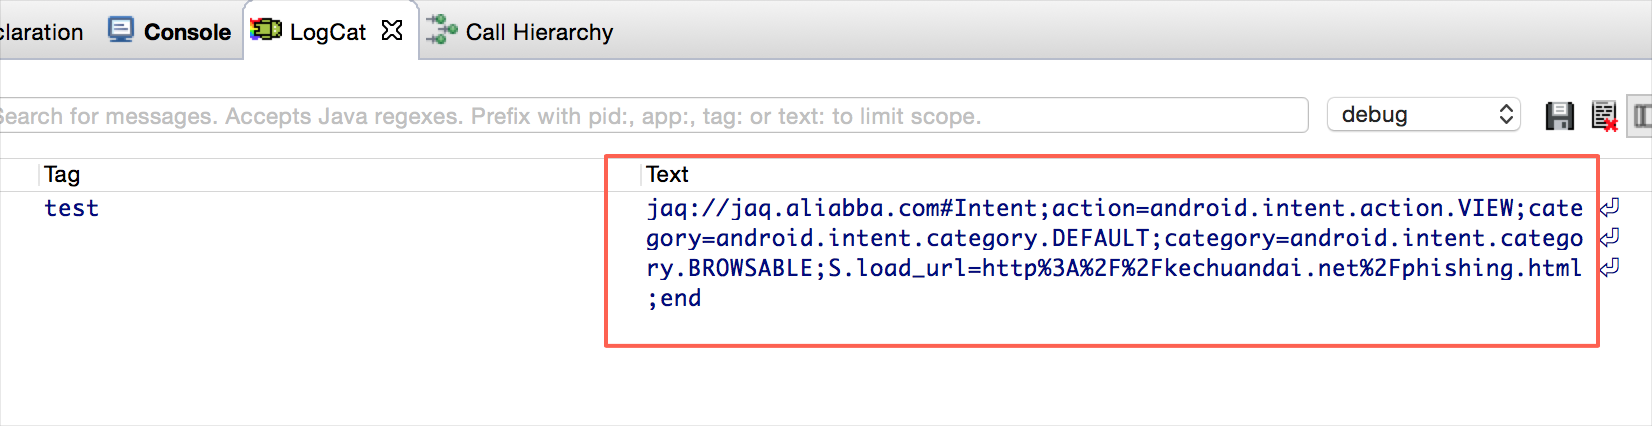Clear the LogCat log output
Image resolution: width=1652 pixels, height=426 pixels.
(1604, 116)
